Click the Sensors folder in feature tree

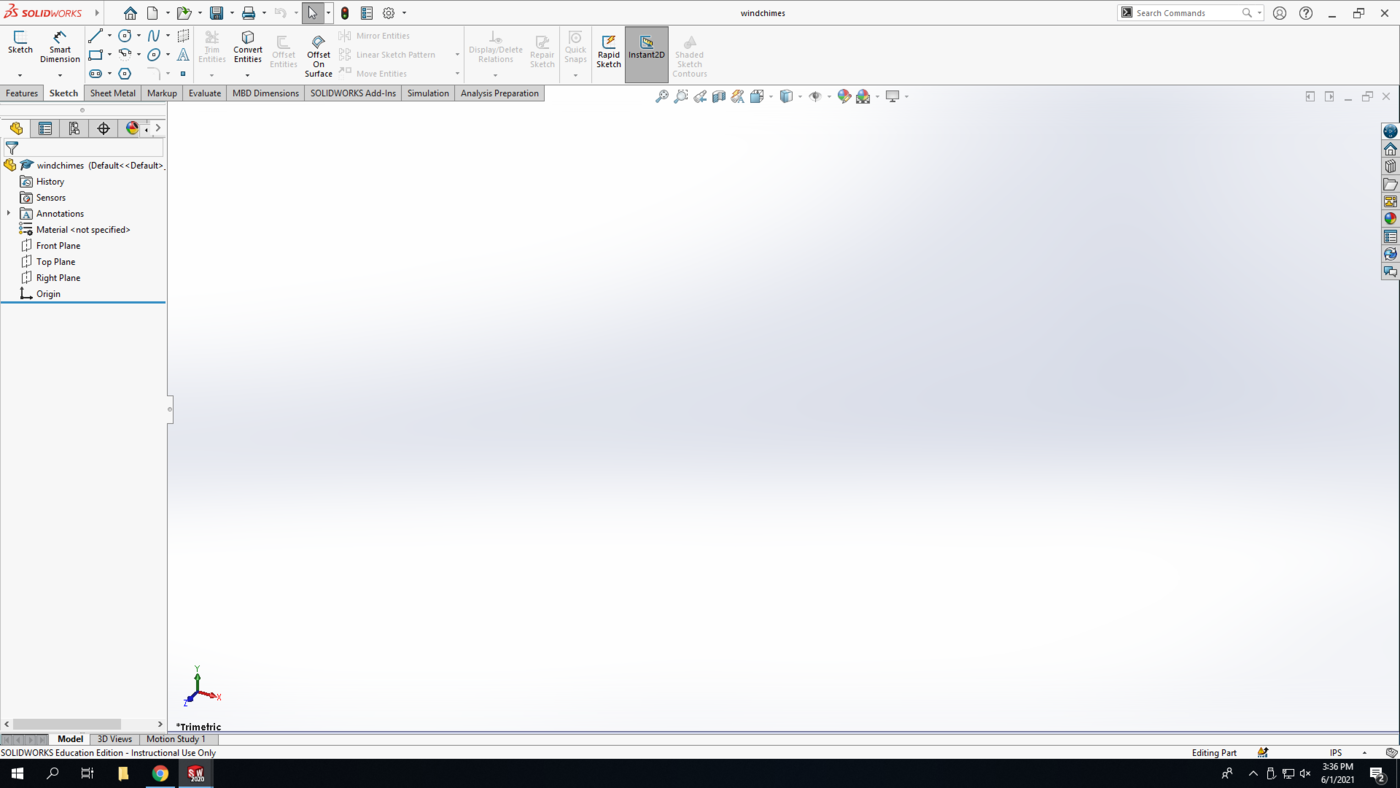(x=51, y=198)
